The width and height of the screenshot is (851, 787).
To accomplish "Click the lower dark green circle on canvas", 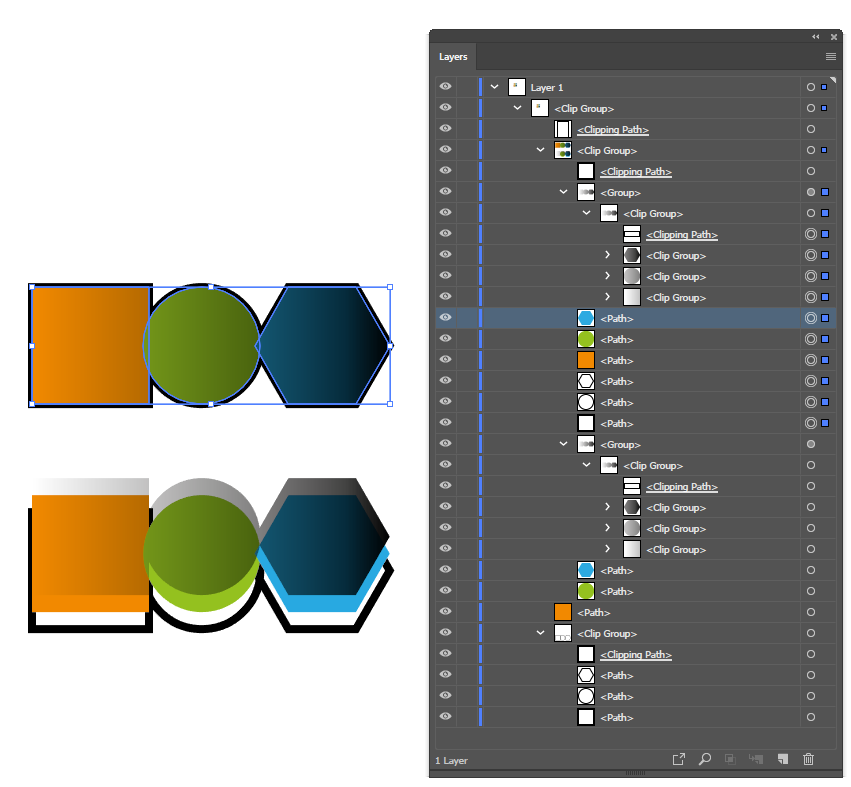I will (x=201, y=543).
